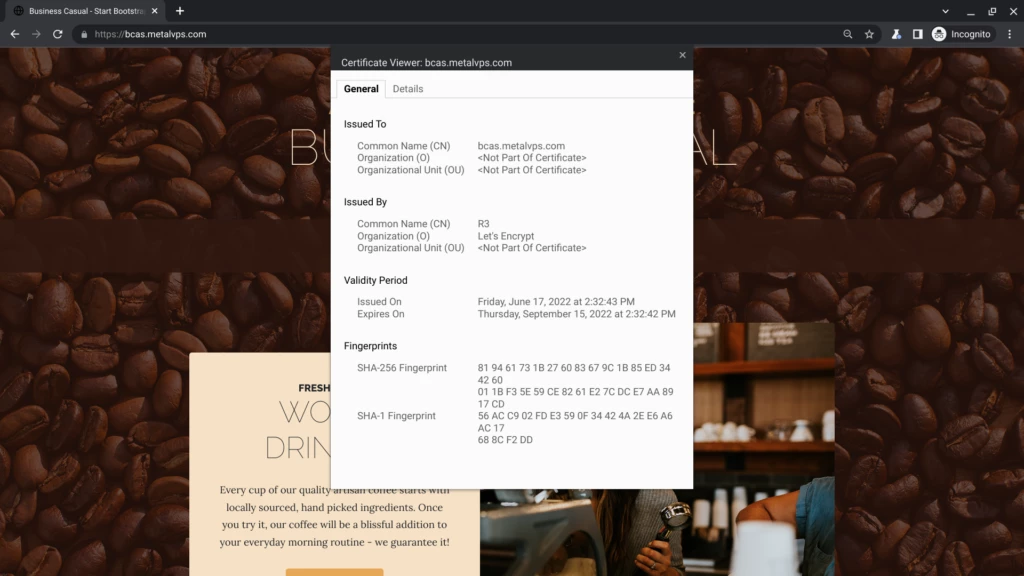Bookmark the page using the star icon
This screenshot has height=576, width=1024.
click(868, 33)
